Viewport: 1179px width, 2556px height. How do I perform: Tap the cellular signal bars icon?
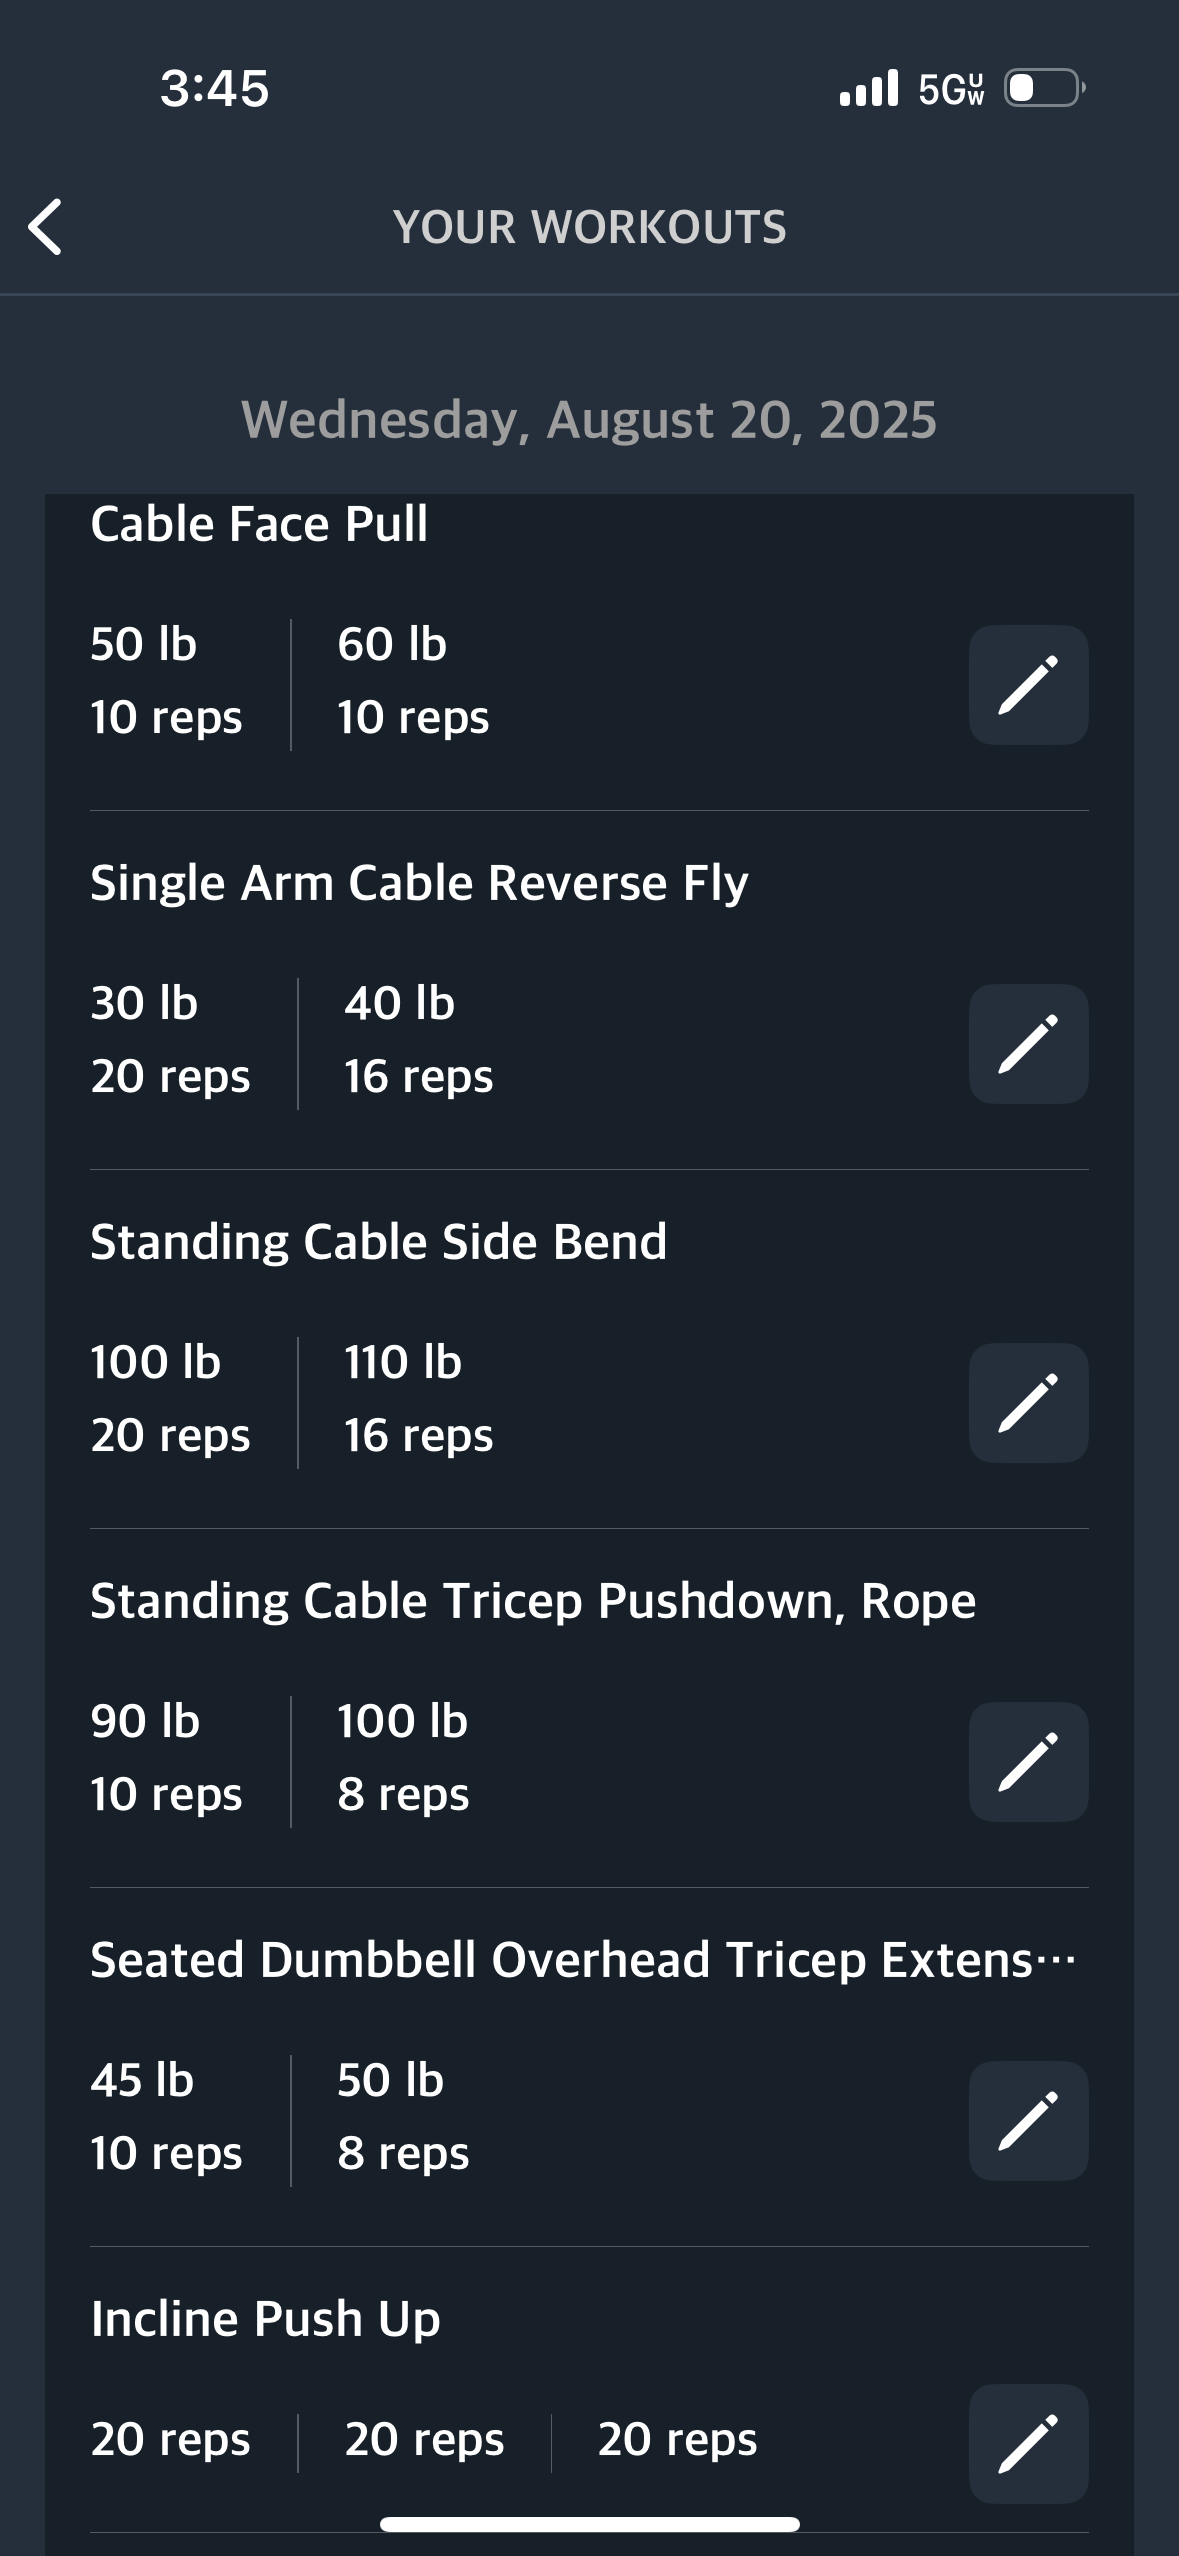click(869, 88)
